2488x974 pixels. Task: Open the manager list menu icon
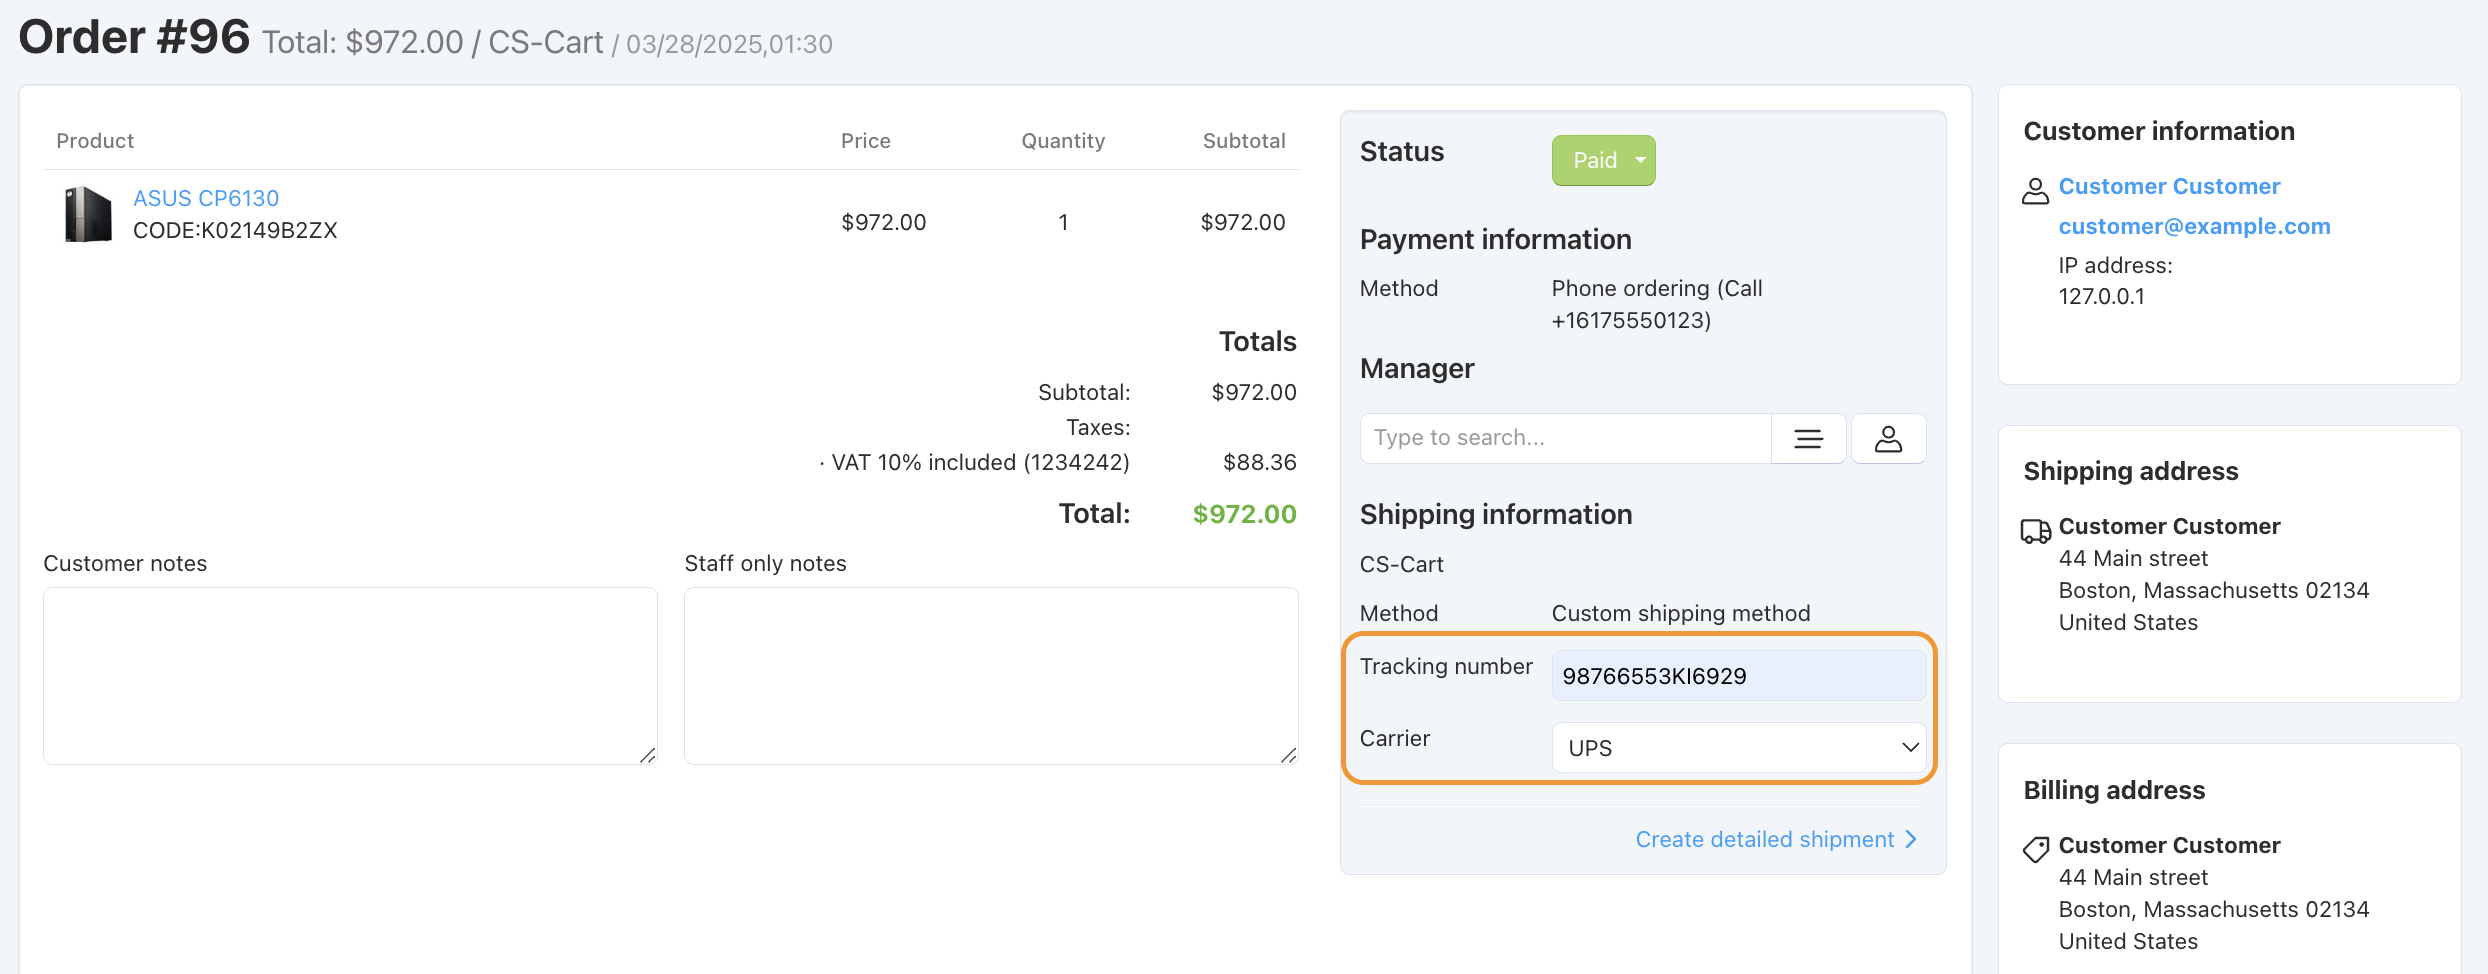pos(1808,438)
